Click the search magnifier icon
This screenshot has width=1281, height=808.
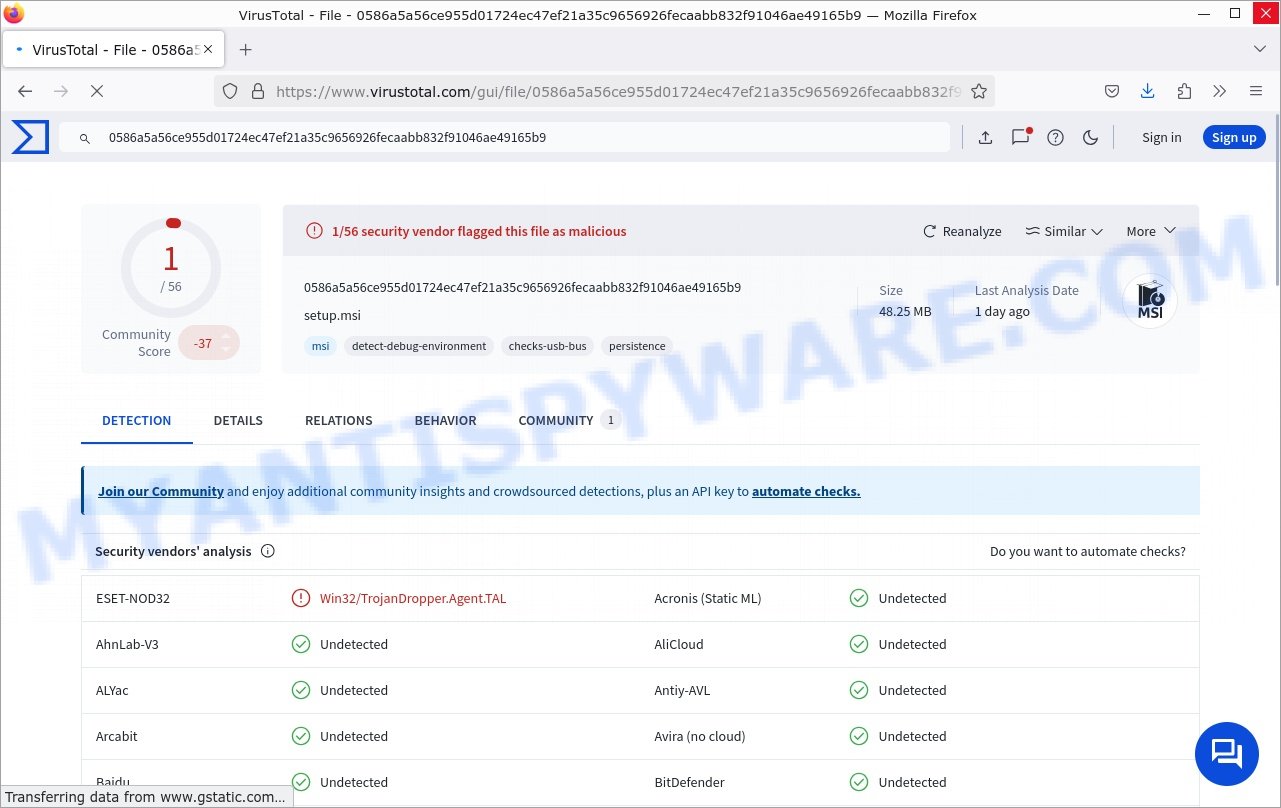coord(85,138)
